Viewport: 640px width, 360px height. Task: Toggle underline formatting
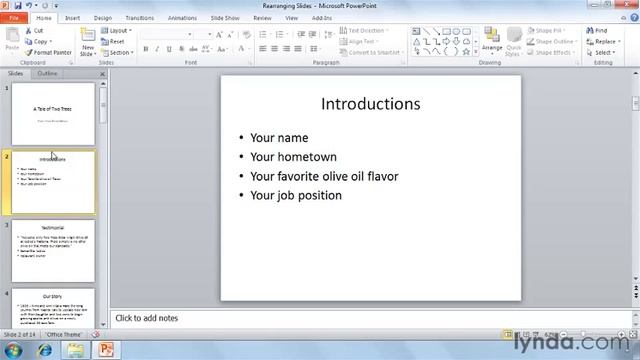pos(169,49)
